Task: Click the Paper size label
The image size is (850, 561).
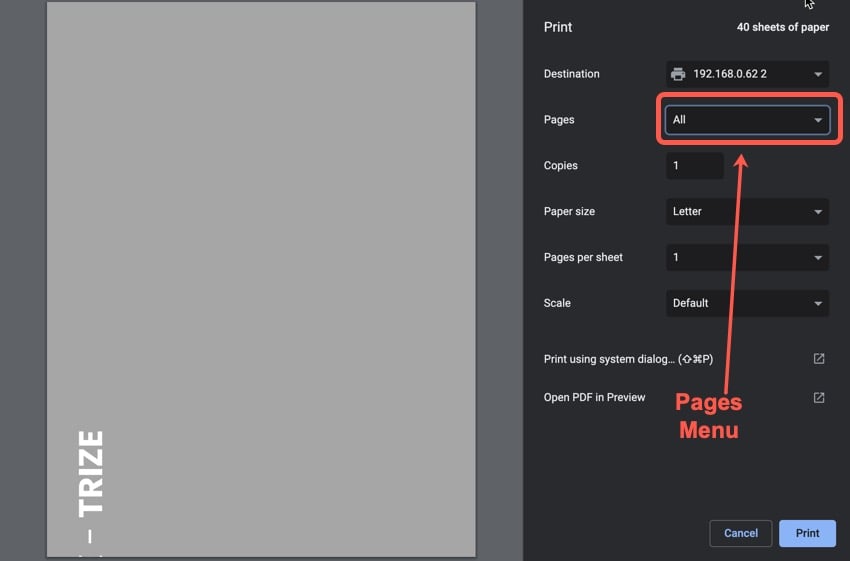Action: pyautogui.click(x=569, y=212)
